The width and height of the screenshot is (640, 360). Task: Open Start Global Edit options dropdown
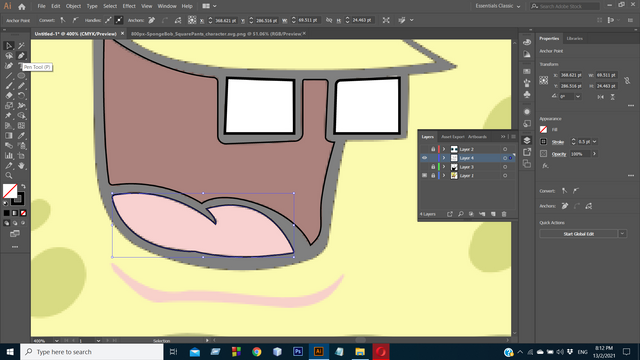pyautogui.click(x=622, y=234)
